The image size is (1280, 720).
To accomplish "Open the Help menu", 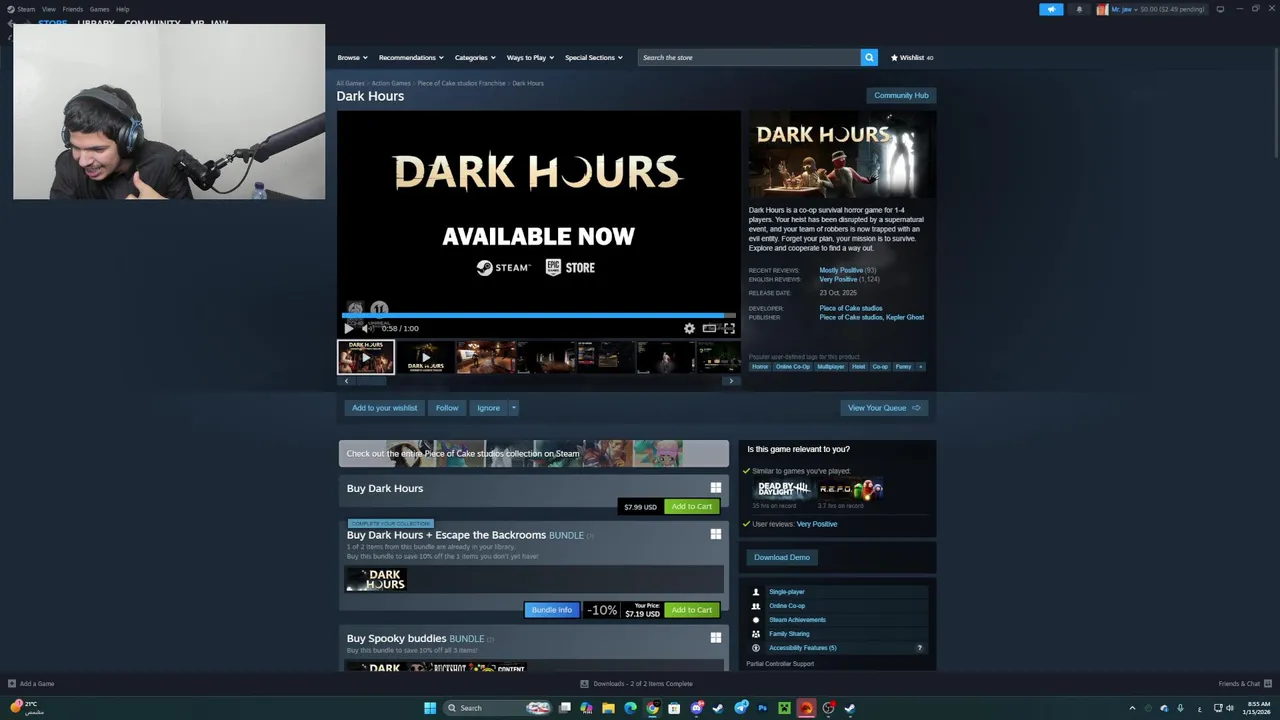I will pos(122,9).
